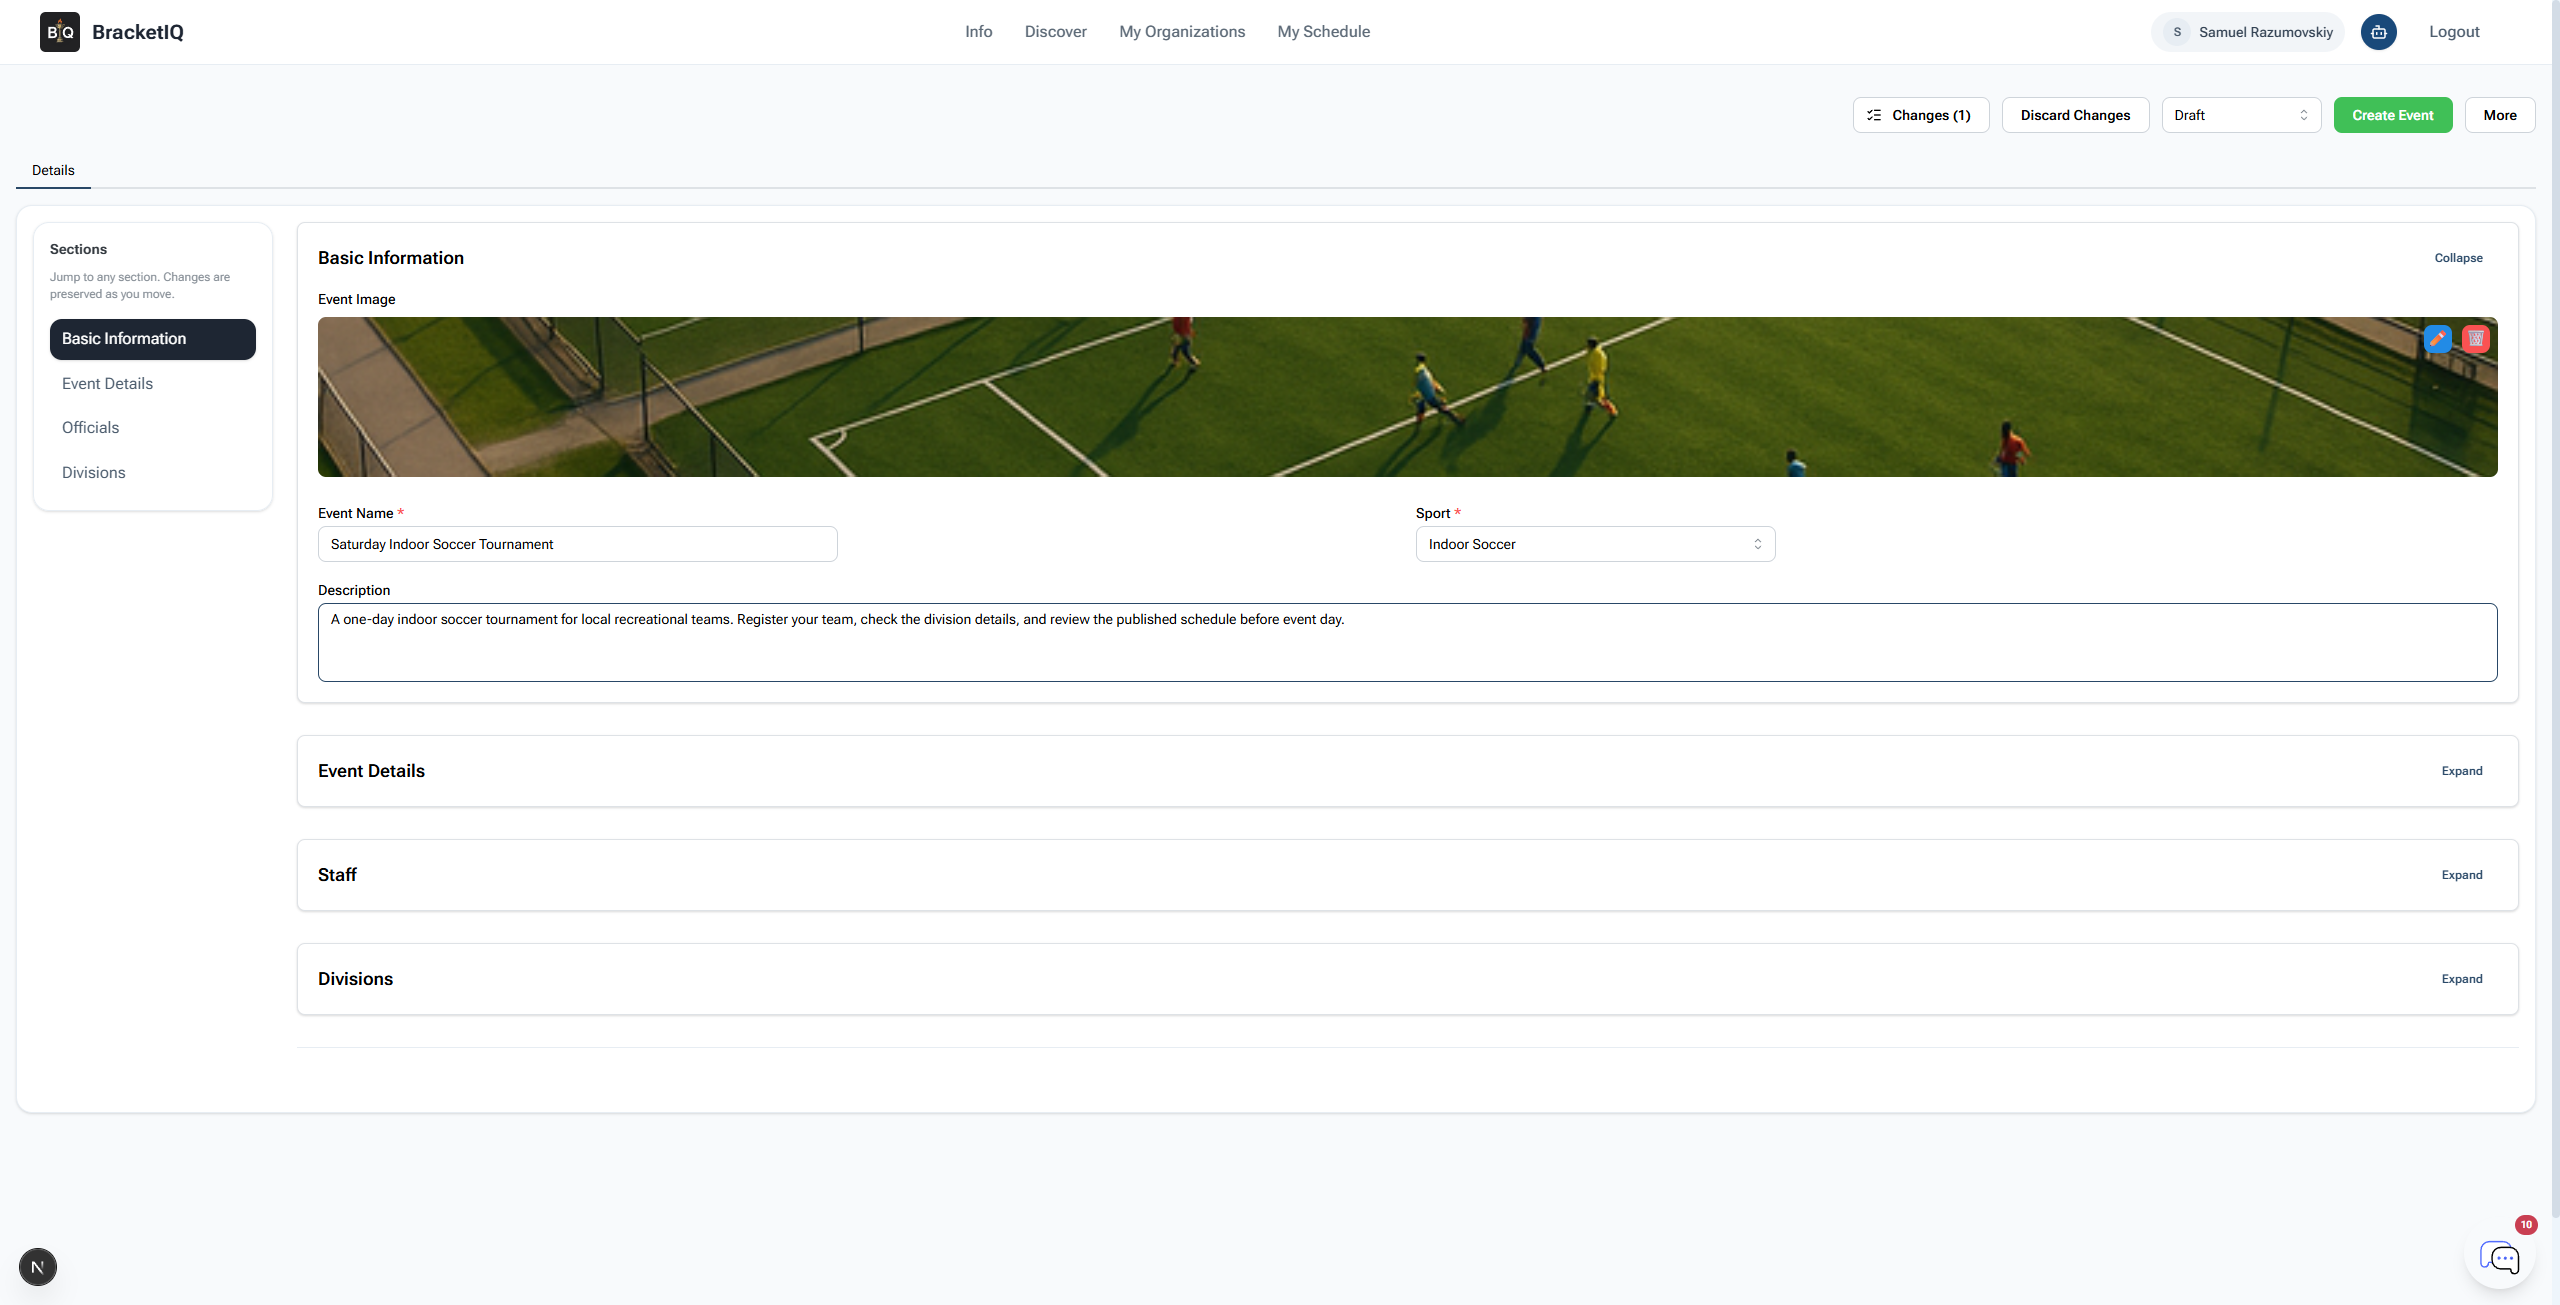Image resolution: width=2560 pixels, height=1305 pixels.
Task: Open the chat bubble widget
Action: 2500,1256
